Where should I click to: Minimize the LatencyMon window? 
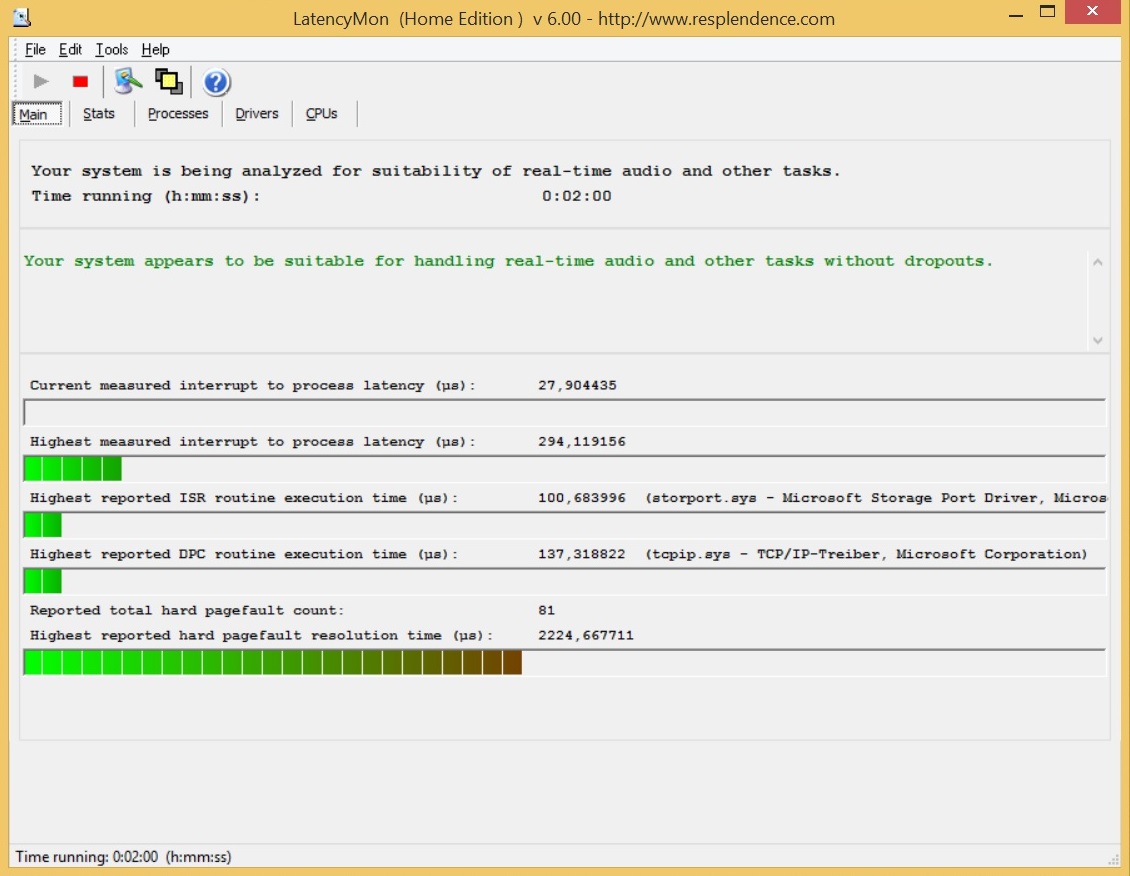point(1016,14)
